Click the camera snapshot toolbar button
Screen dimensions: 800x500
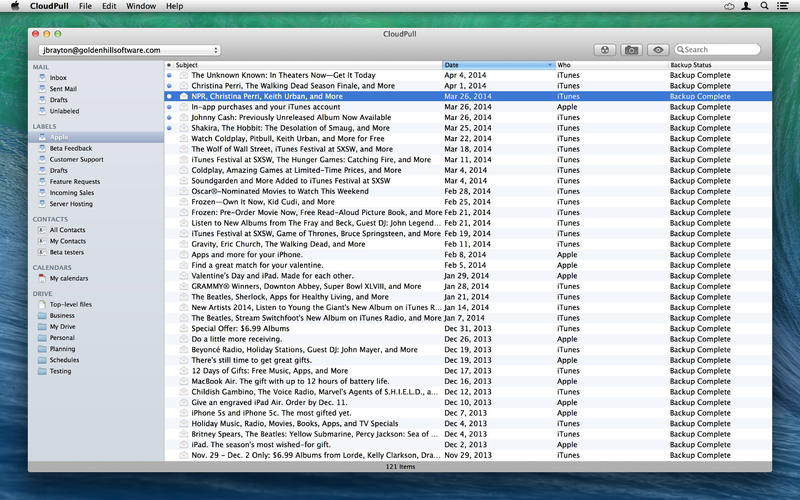coord(631,49)
